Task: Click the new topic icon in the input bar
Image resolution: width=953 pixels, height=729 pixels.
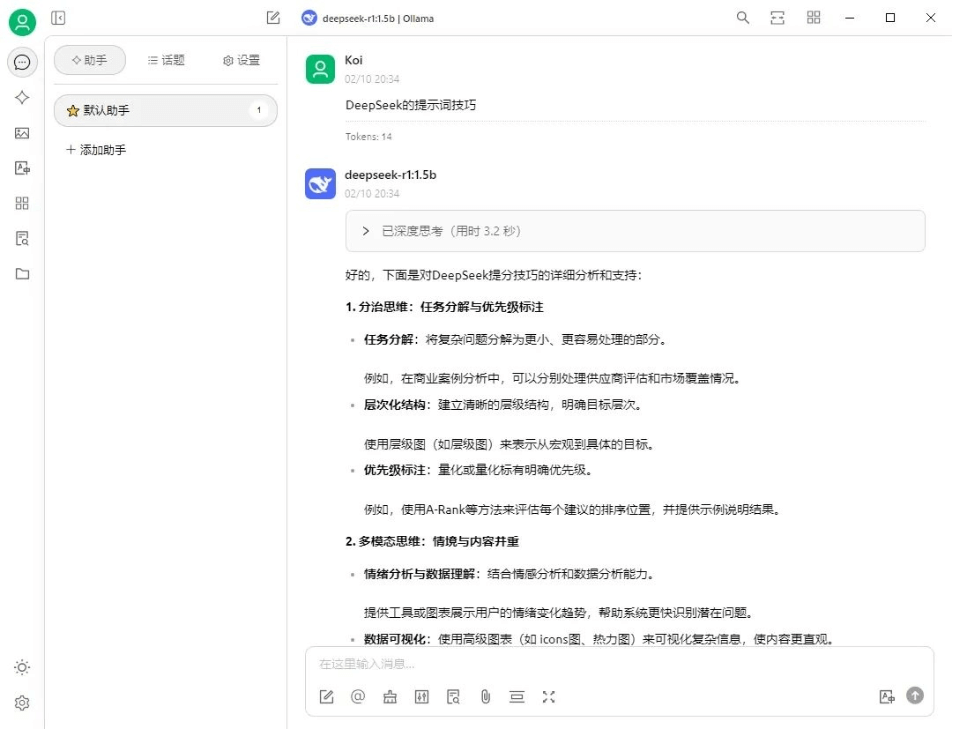Action: (326, 697)
